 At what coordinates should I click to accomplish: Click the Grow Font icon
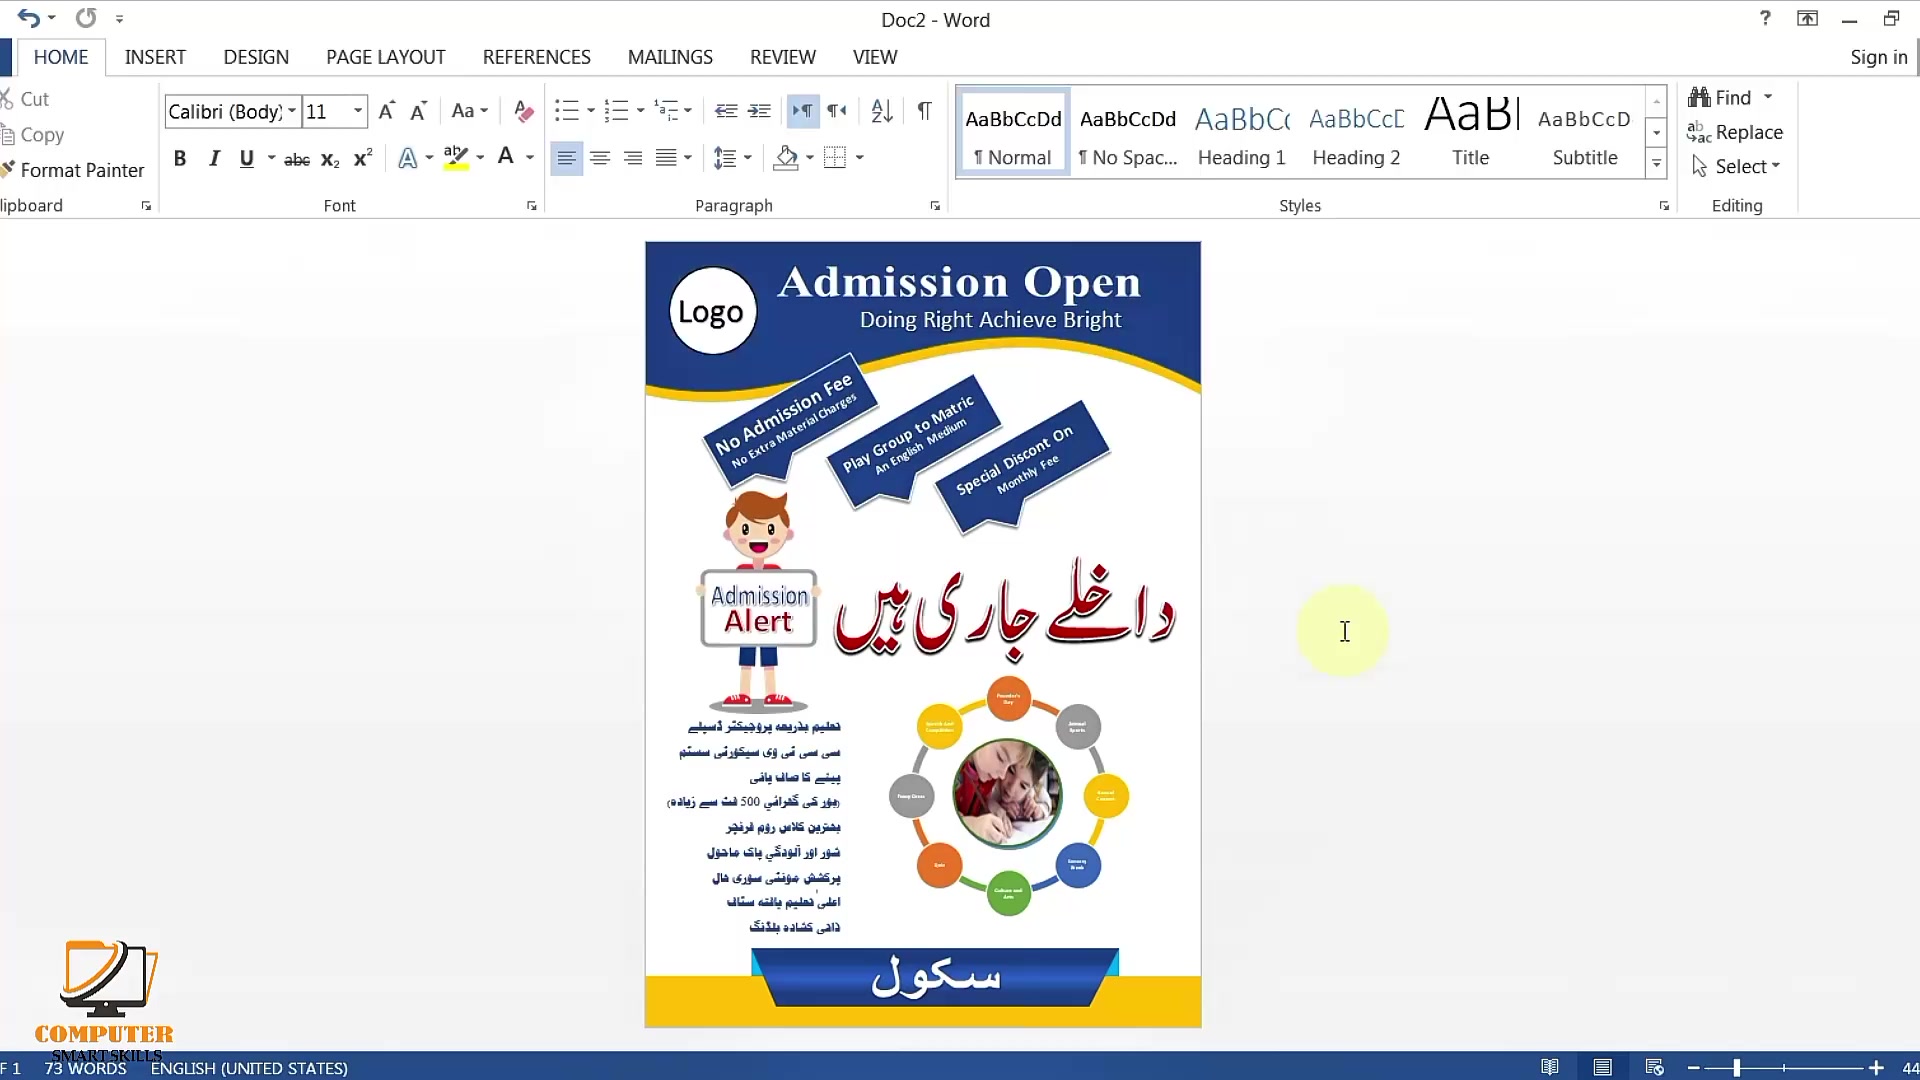tap(387, 111)
